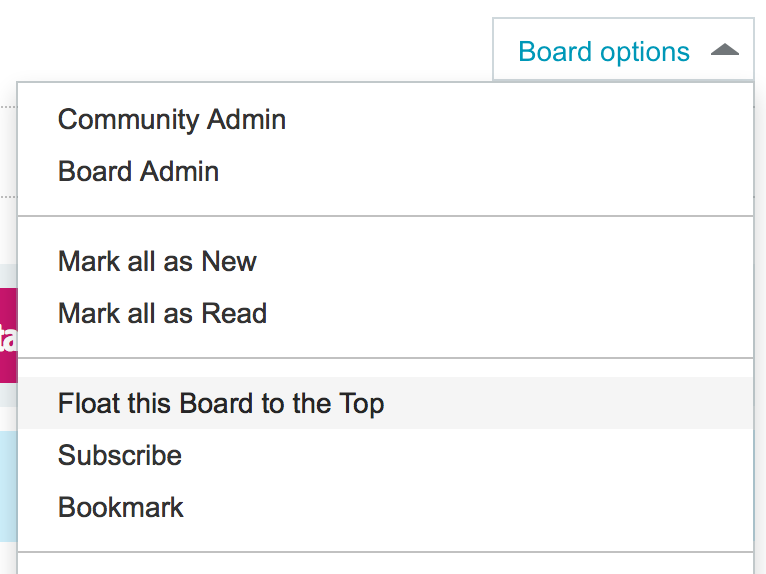Pin board with the highlighted Float option
Viewport: 766px width, 574px height.
221,404
